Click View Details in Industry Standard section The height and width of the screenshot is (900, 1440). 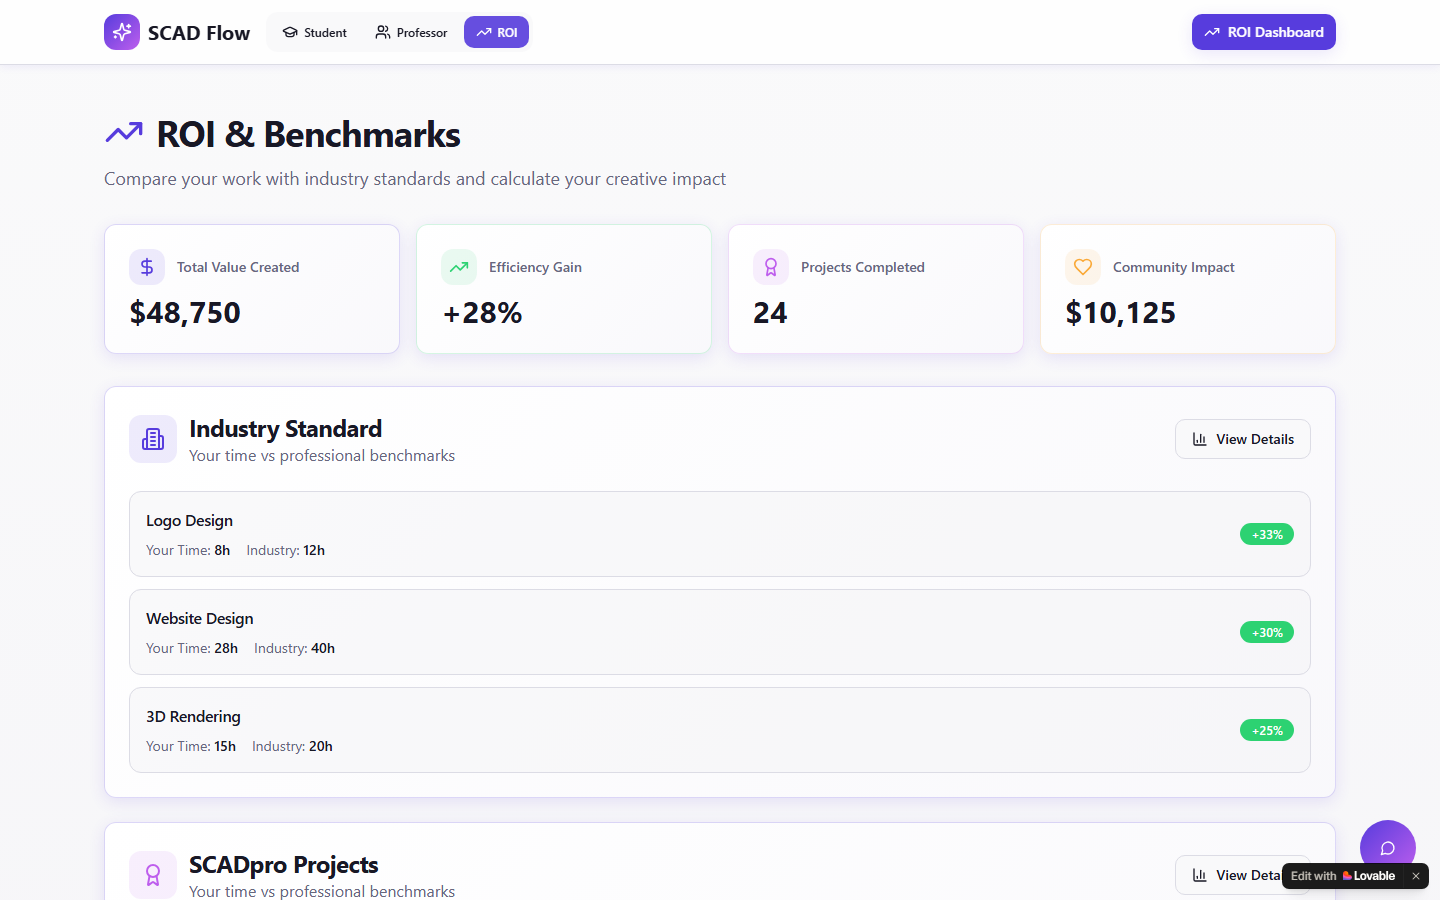click(1242, 439)
